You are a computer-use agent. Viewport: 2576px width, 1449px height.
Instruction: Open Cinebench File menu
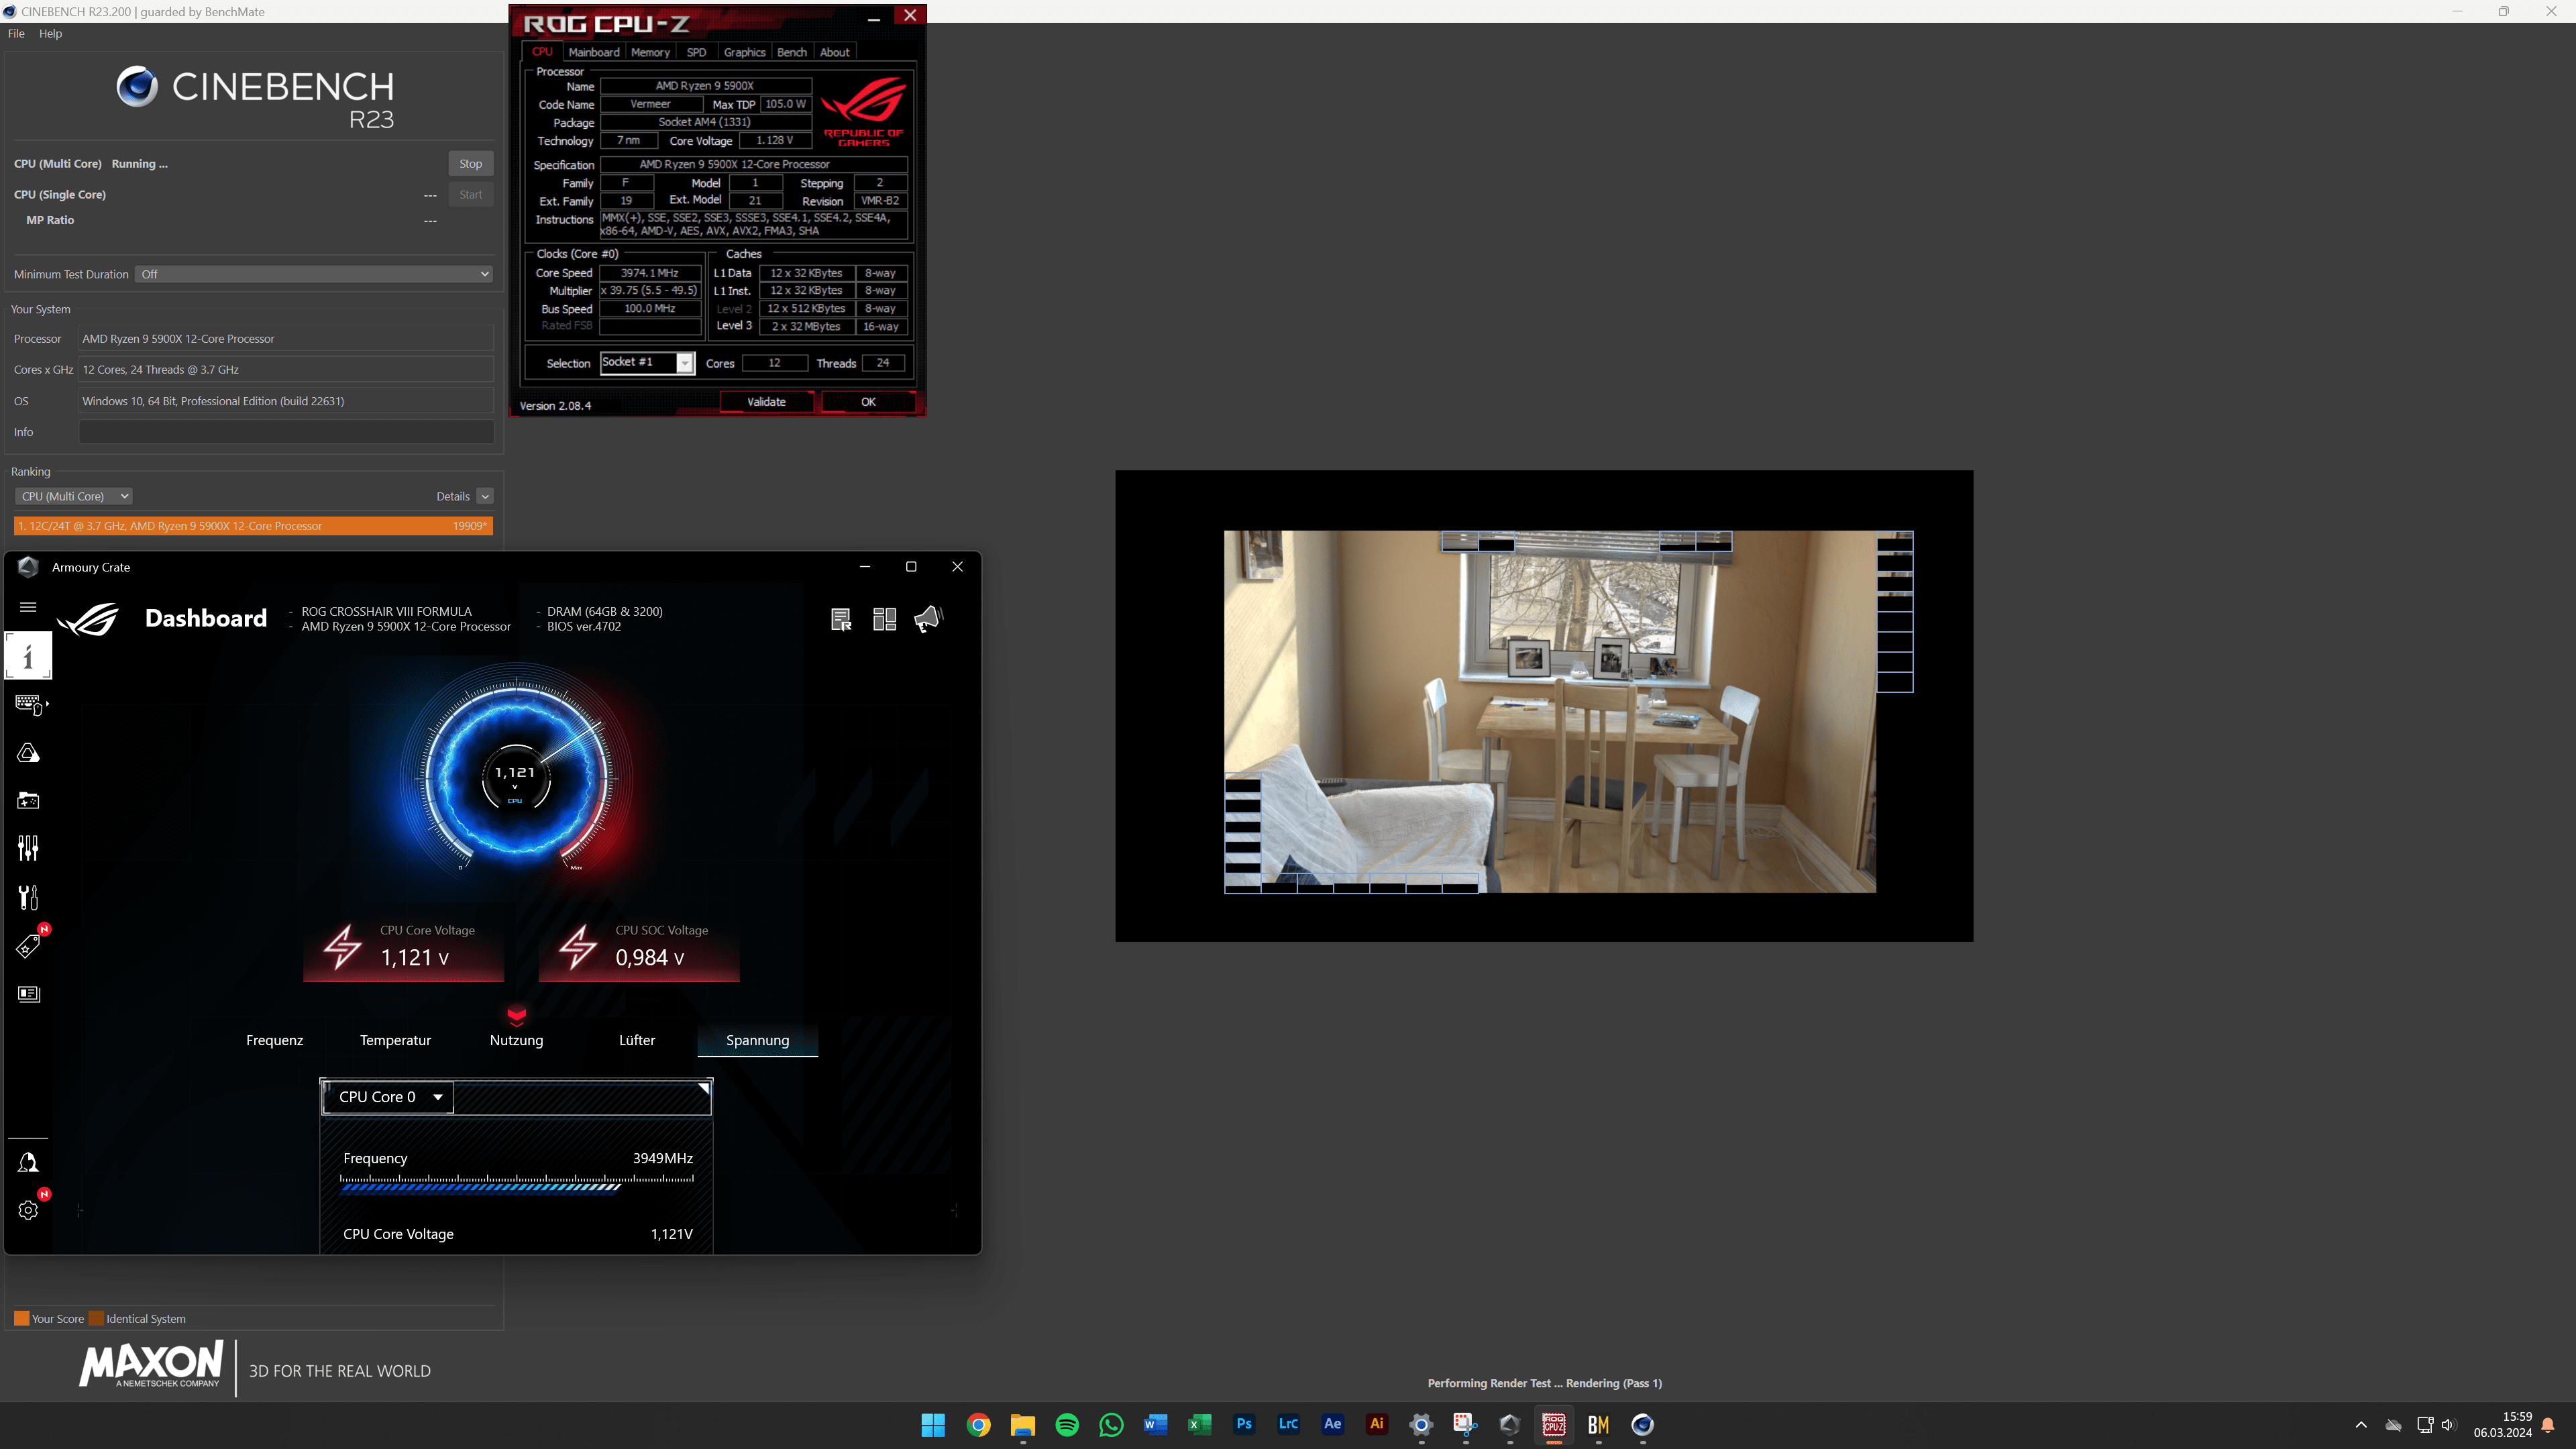click(x=16, y=33)
